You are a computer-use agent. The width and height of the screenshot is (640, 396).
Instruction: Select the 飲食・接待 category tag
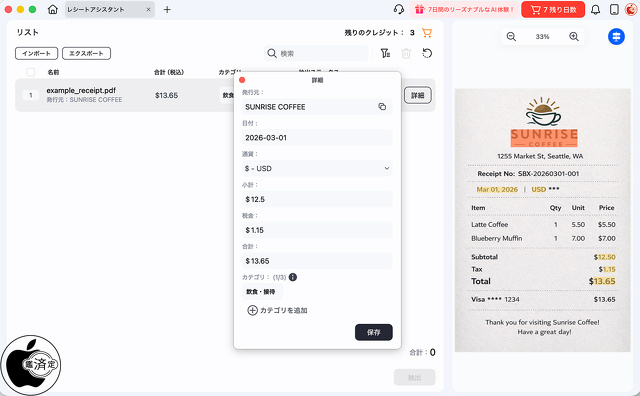click(x=261, y=291)
